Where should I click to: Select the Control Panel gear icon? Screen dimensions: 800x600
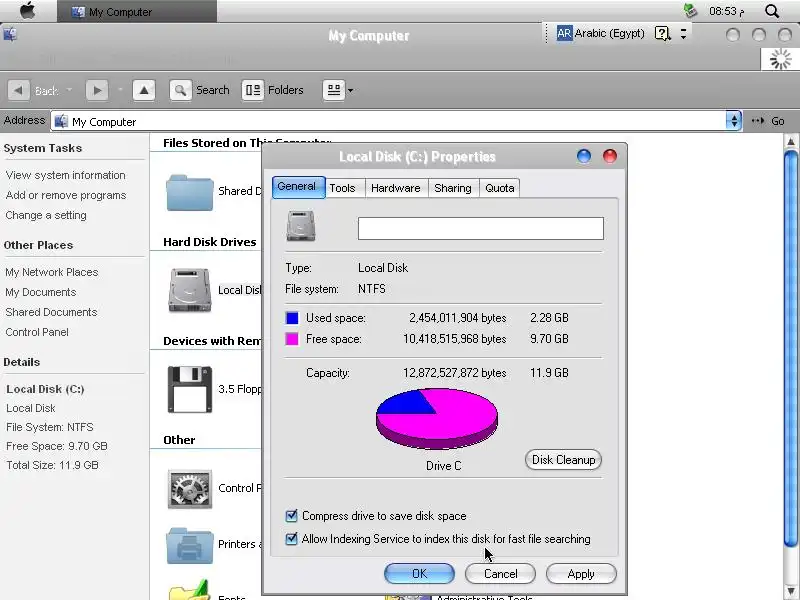(190, 489)
